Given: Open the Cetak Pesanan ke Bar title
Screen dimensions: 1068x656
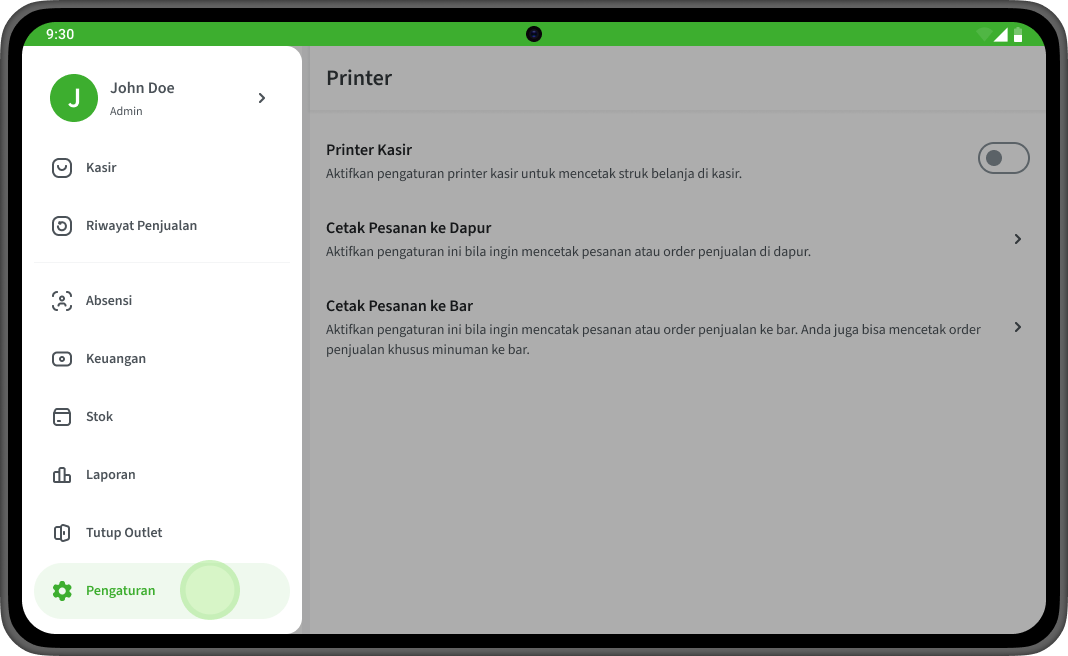Looking at the screenshot, I should pyautogui.click(x=399, y=306).
